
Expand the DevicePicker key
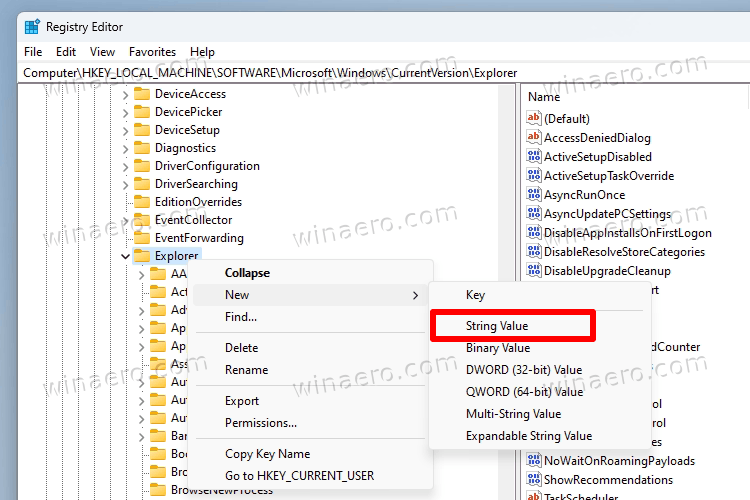point(125,112)
